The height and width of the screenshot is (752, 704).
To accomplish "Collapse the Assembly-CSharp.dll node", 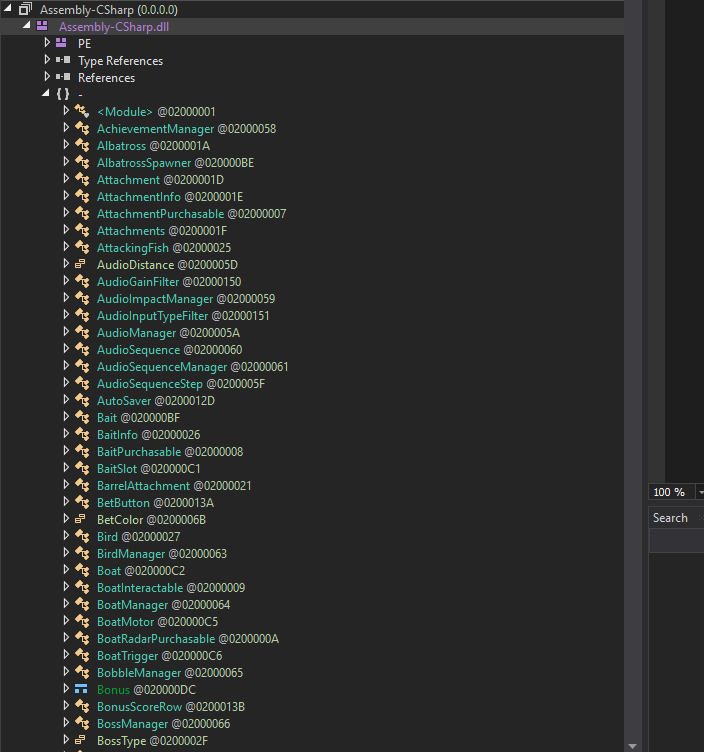I will 26,25.
